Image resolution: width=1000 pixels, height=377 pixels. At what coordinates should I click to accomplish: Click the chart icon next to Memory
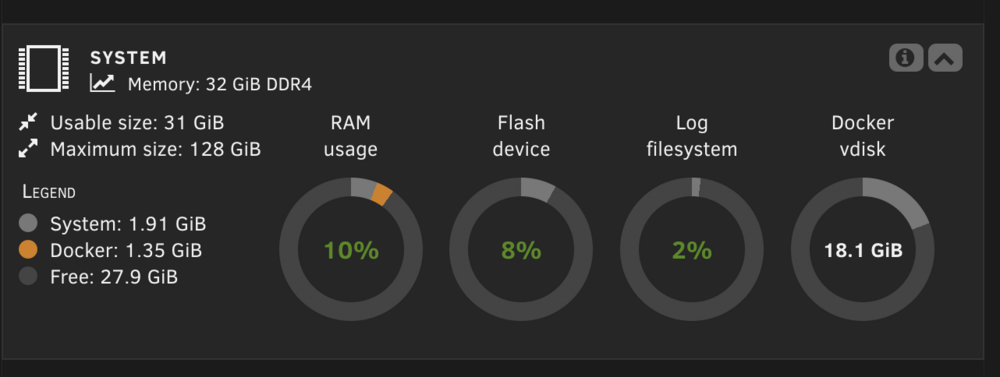pos(102,83)
